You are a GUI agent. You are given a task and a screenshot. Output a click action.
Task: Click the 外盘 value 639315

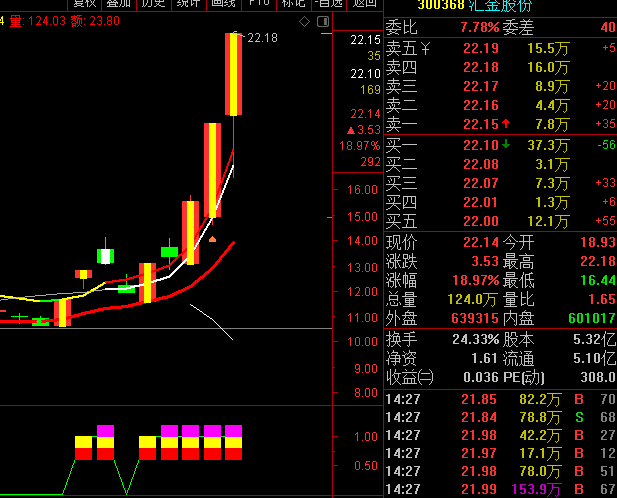pos(475,318)
